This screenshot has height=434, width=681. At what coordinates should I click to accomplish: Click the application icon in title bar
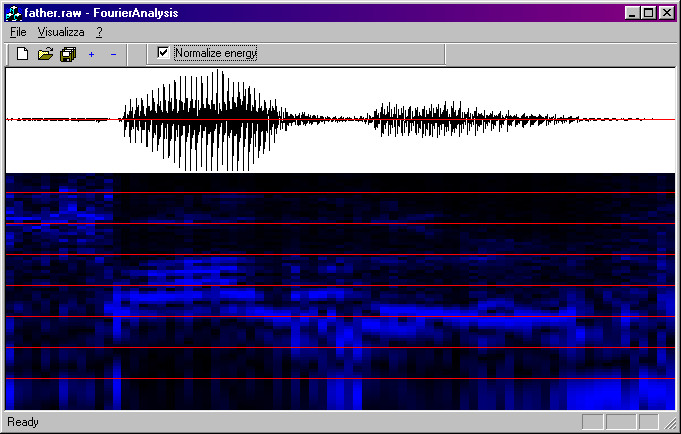(x=14, y=13)
